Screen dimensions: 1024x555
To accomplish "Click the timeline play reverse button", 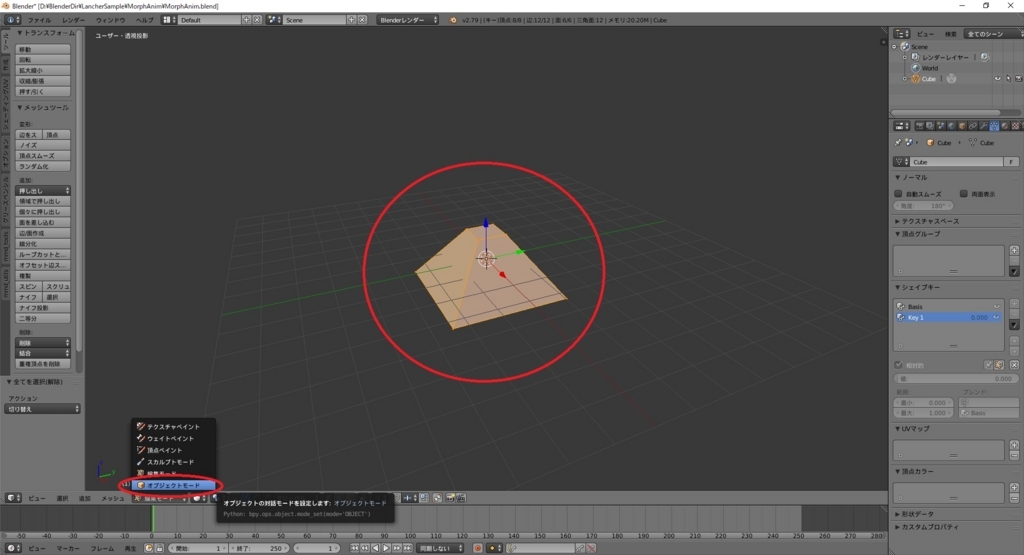I will (376, 548).
